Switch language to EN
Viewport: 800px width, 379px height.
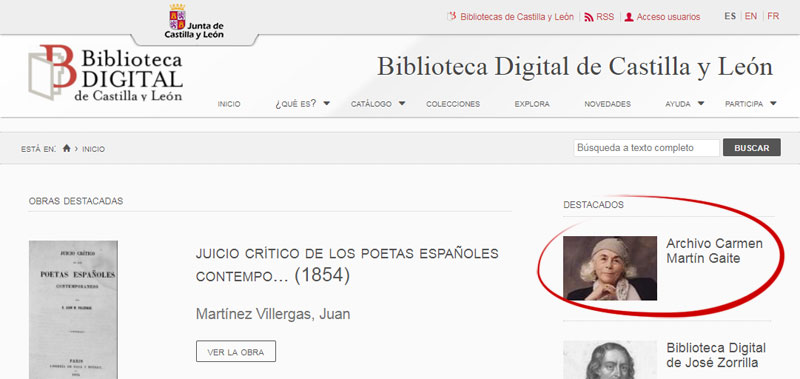(751, 16)
